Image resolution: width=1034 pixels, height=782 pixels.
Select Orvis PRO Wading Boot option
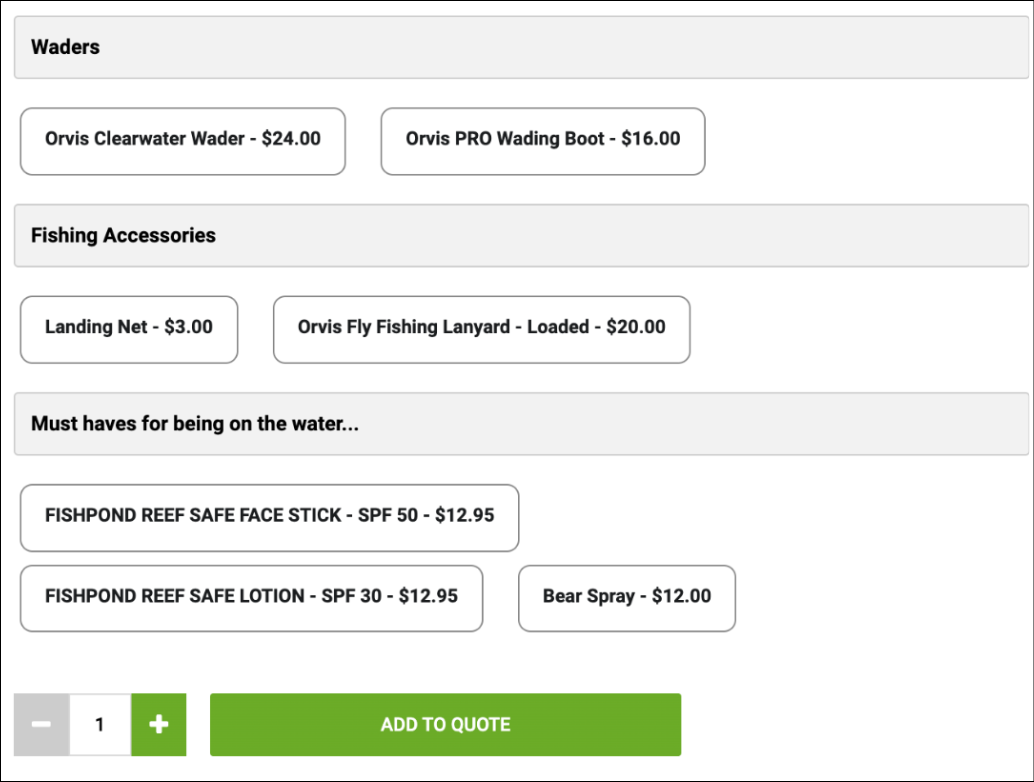(x=542, y=141)
